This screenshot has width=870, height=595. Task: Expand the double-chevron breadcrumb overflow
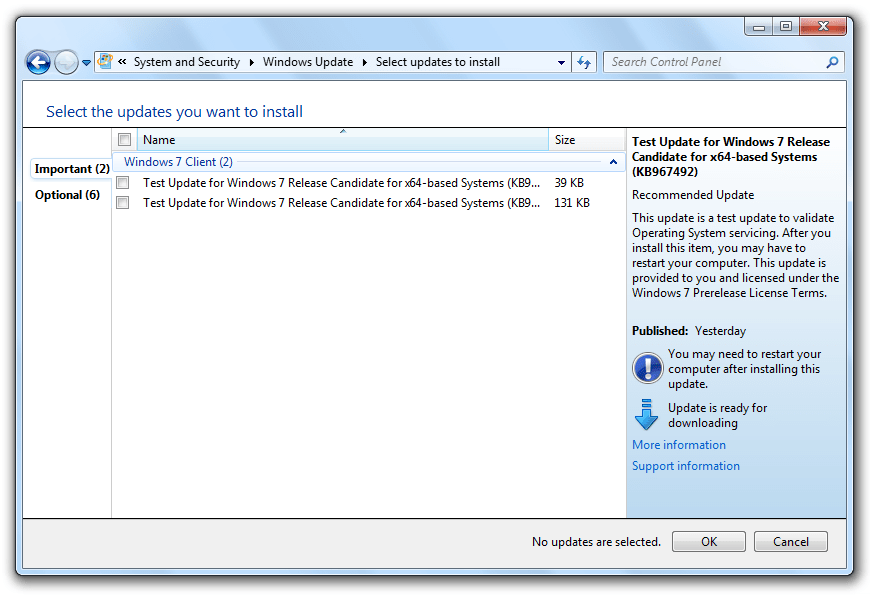[122, 62]
